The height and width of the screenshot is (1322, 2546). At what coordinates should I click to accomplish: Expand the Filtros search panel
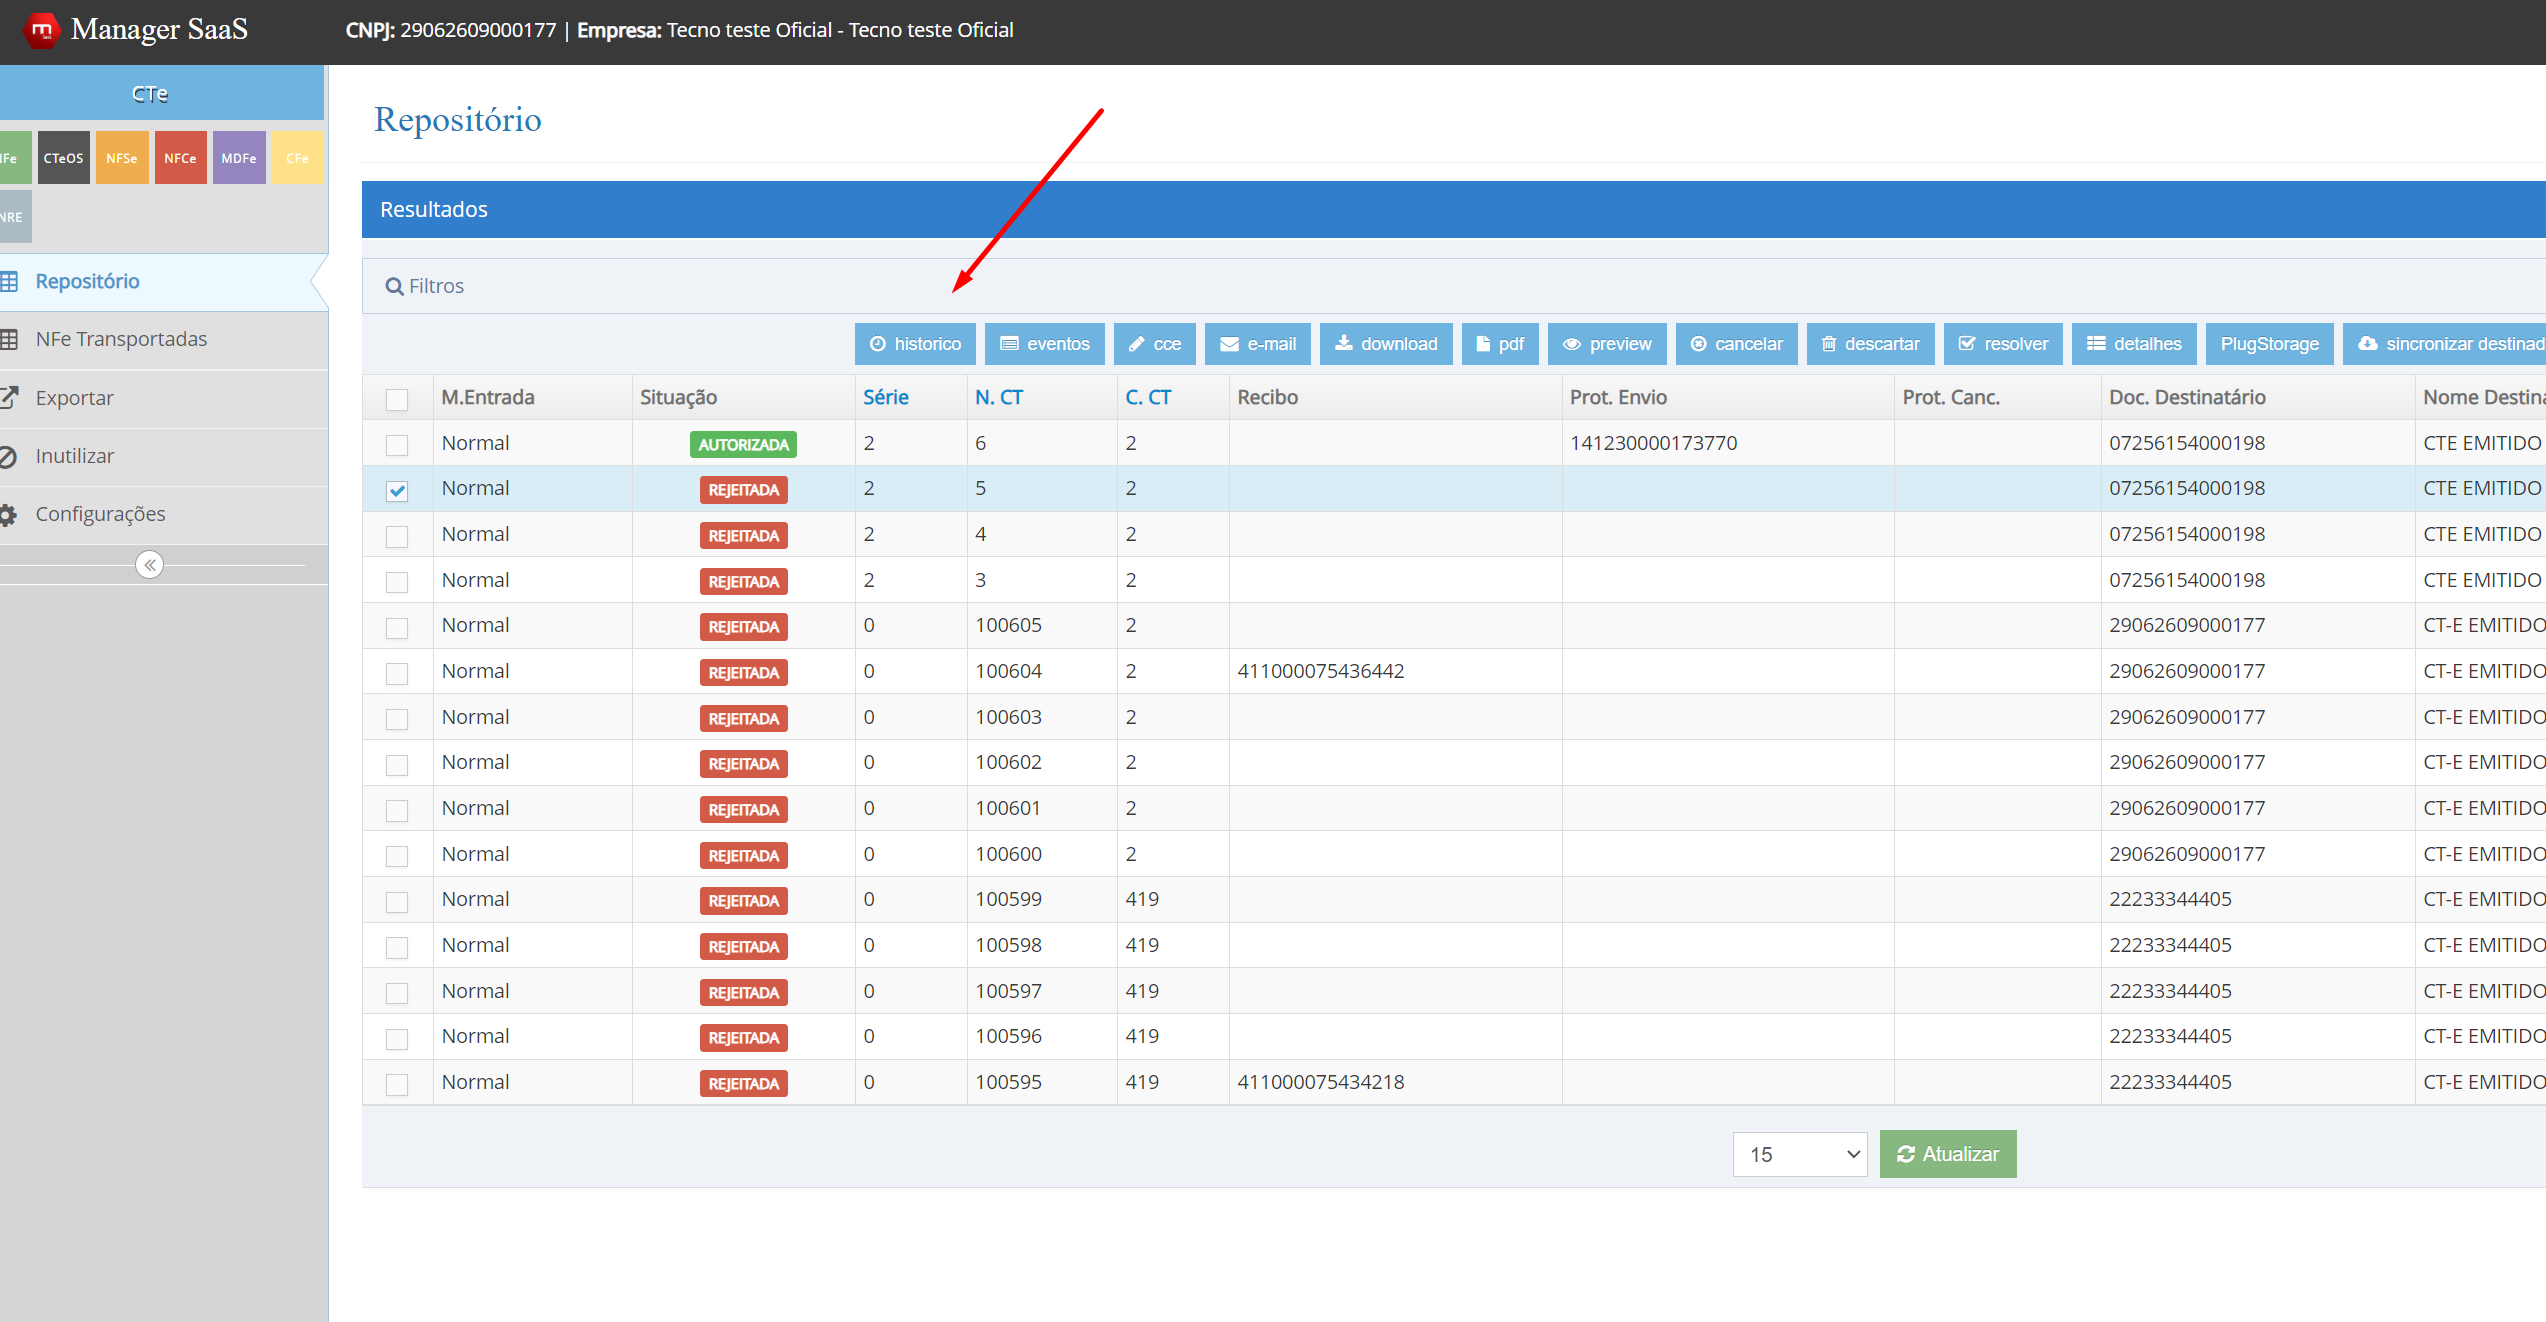pos(425,286)
